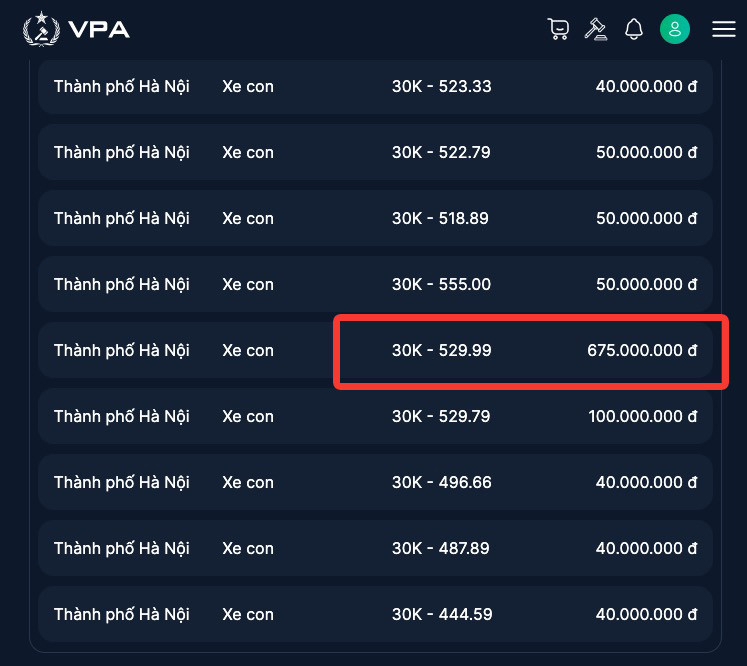
Task: Open the 30K - 529.79 plate row
Action: pos(441,416)
